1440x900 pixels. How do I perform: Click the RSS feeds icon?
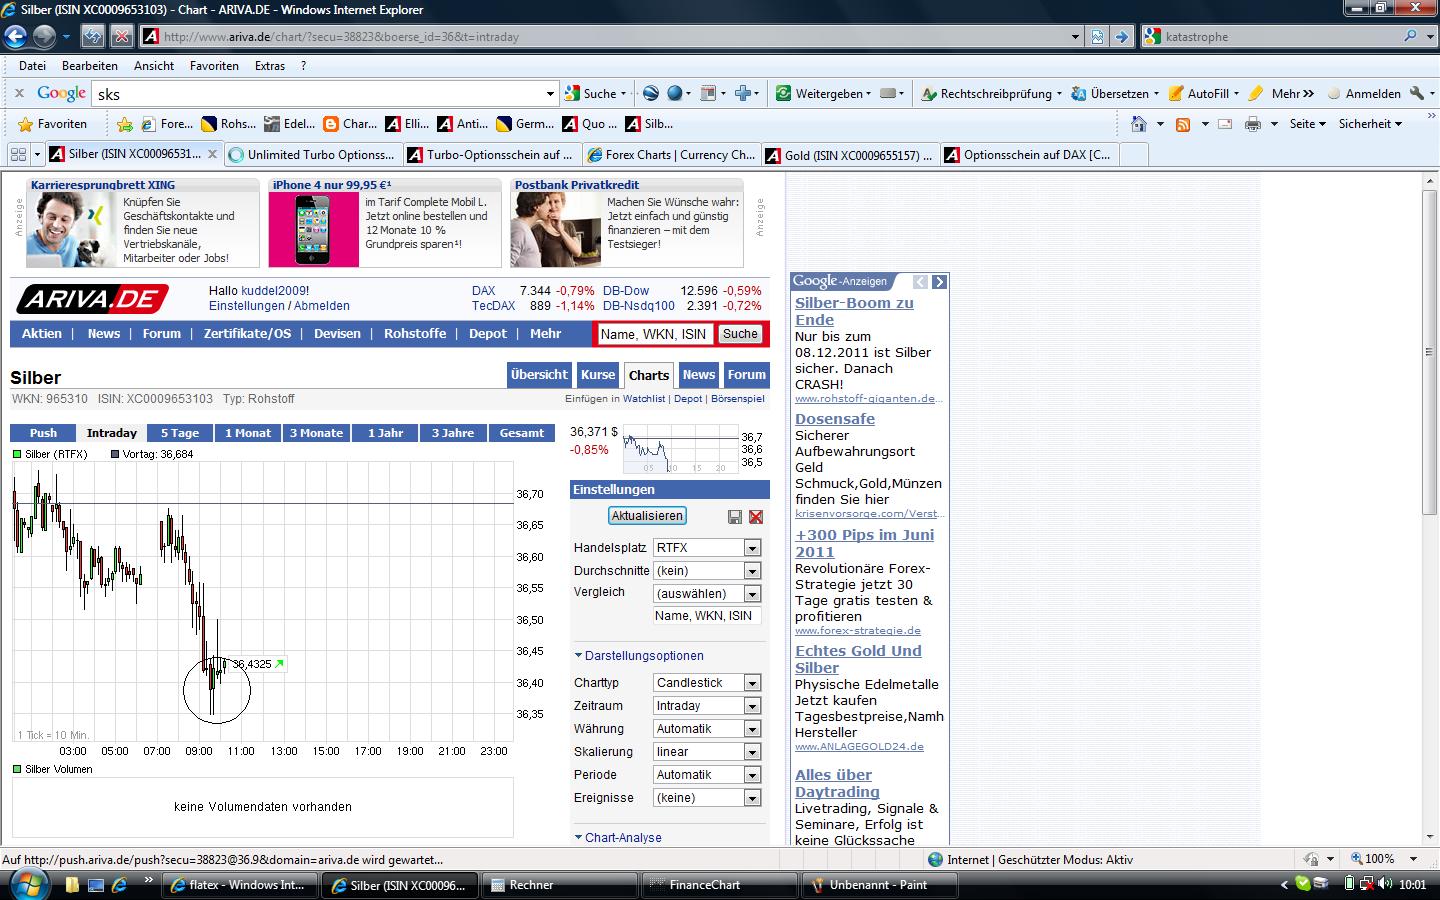click(x=1183, y=124)
